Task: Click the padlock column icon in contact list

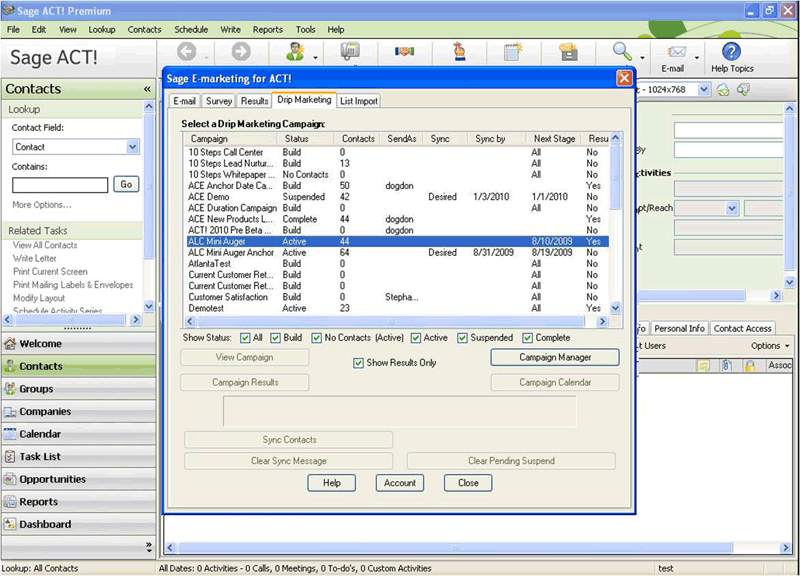Action: (x=750, y=365)
